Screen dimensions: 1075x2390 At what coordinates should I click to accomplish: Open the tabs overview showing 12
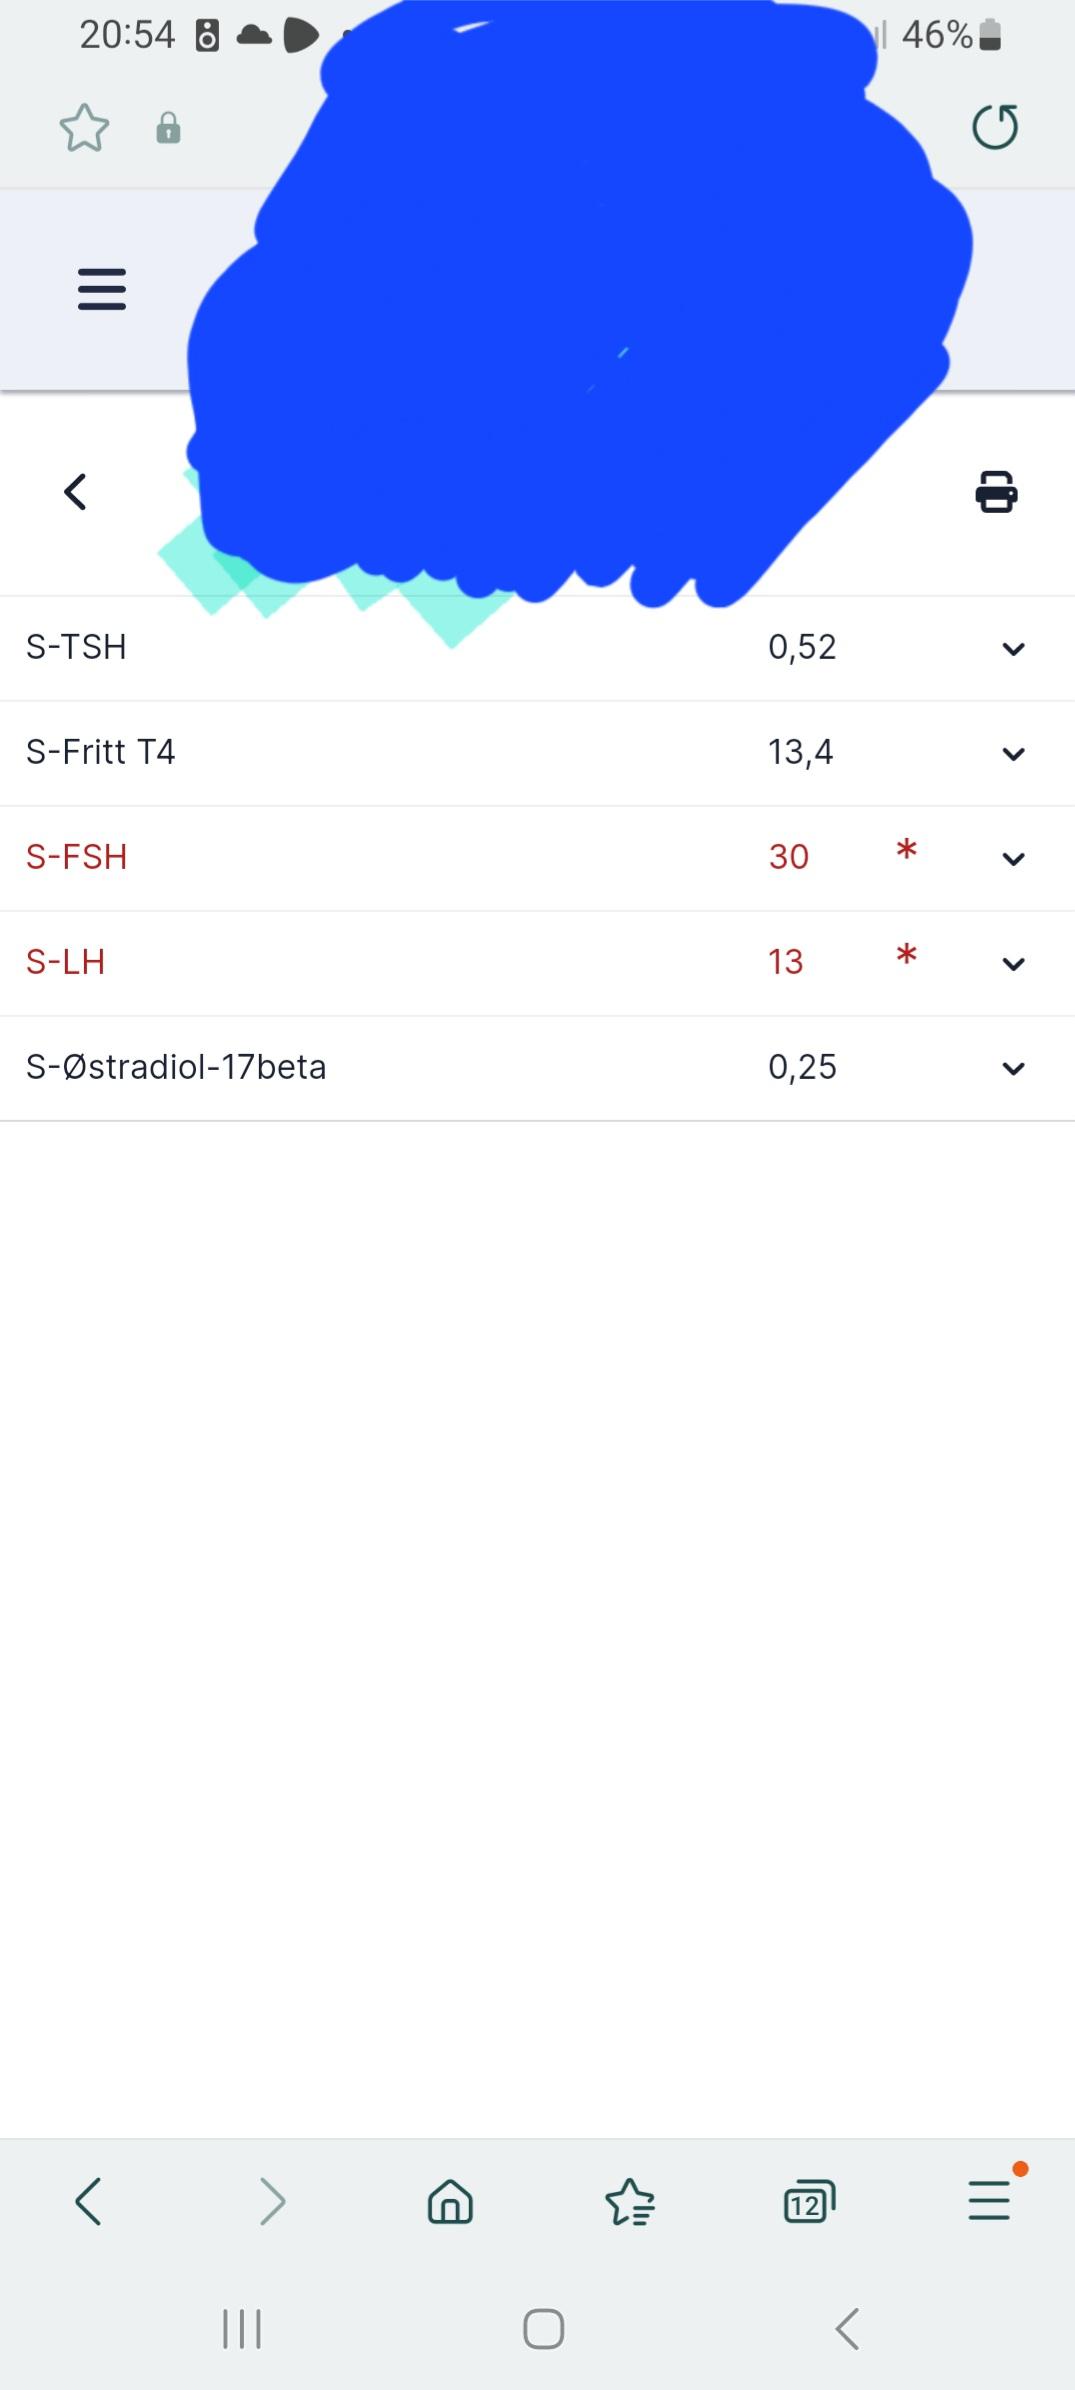pyautogui.click(x=809, y=2201)
